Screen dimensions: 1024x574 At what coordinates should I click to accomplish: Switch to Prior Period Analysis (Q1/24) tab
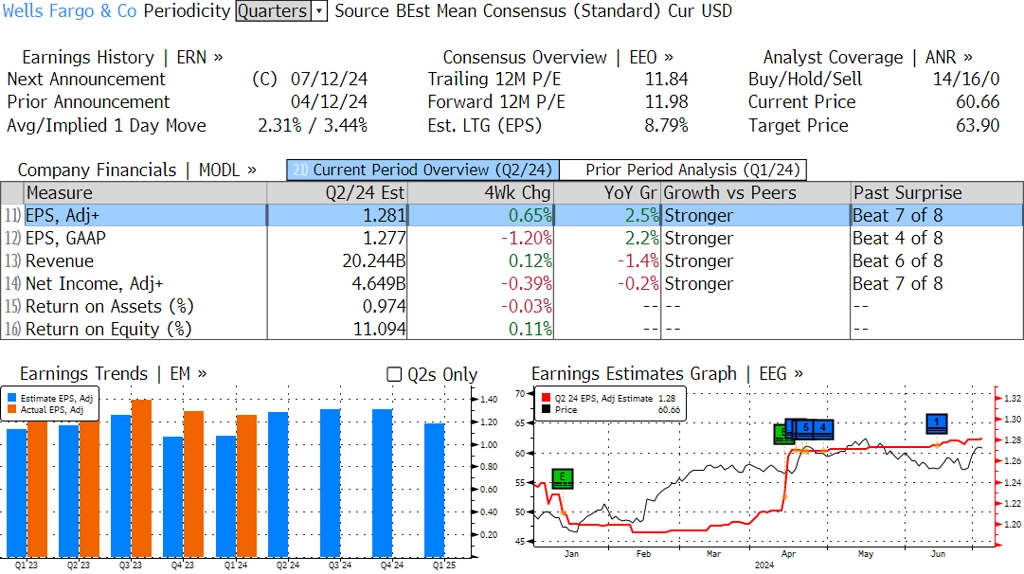click(682, 170)
